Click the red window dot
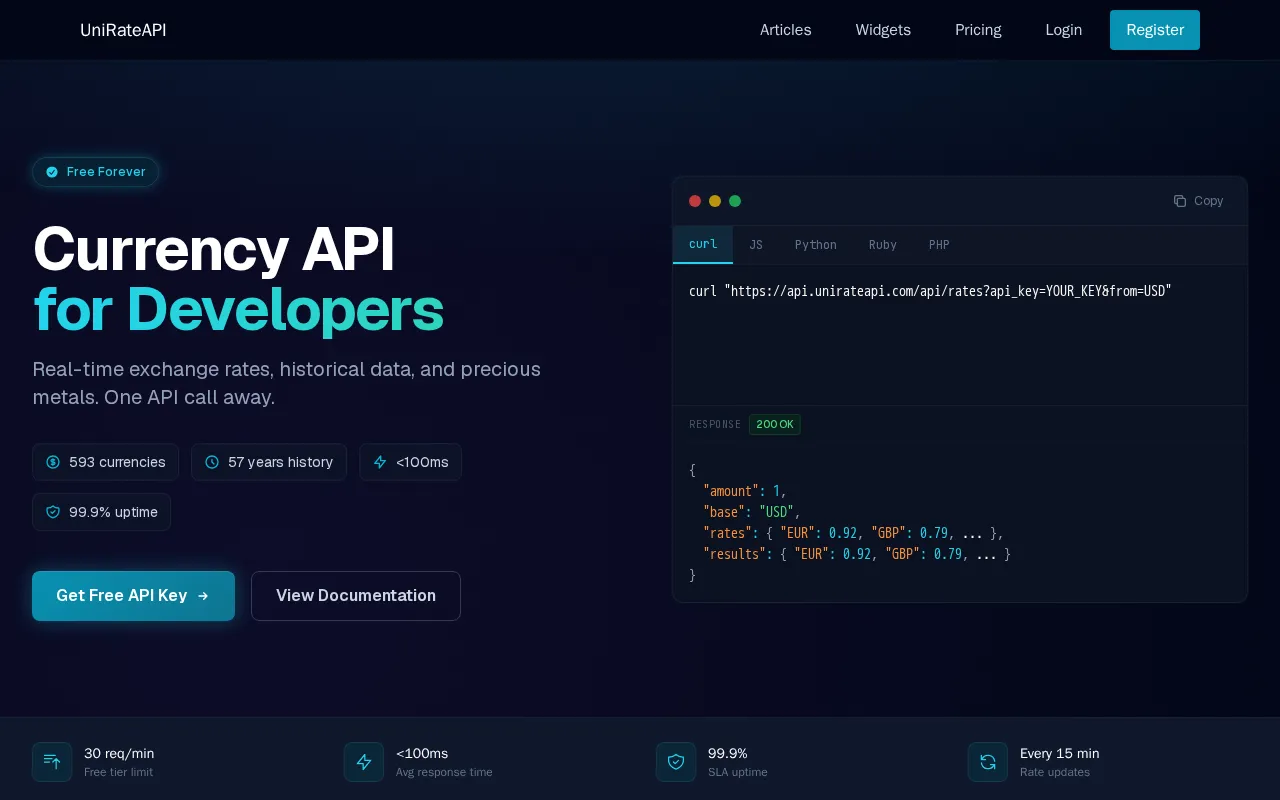 click(x=695, y=201)
